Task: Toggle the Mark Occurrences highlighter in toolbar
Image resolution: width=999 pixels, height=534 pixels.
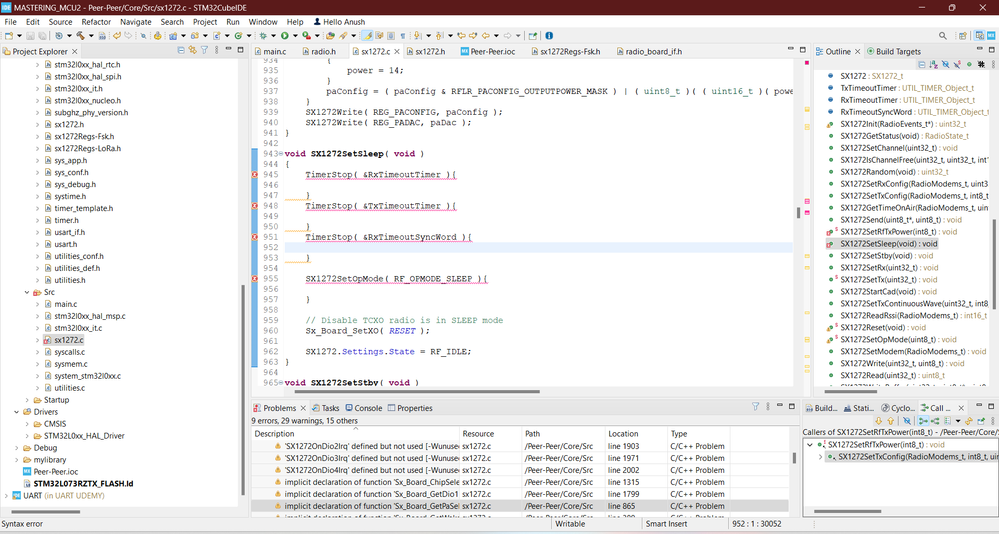Action: [x=367, y=36]
